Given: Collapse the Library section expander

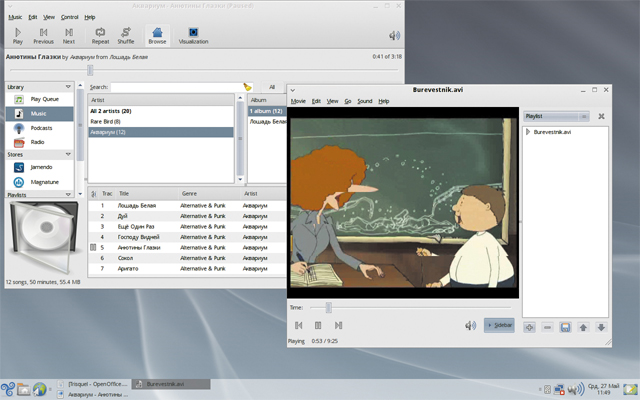Looking at the screenshot, I should 68,87.
